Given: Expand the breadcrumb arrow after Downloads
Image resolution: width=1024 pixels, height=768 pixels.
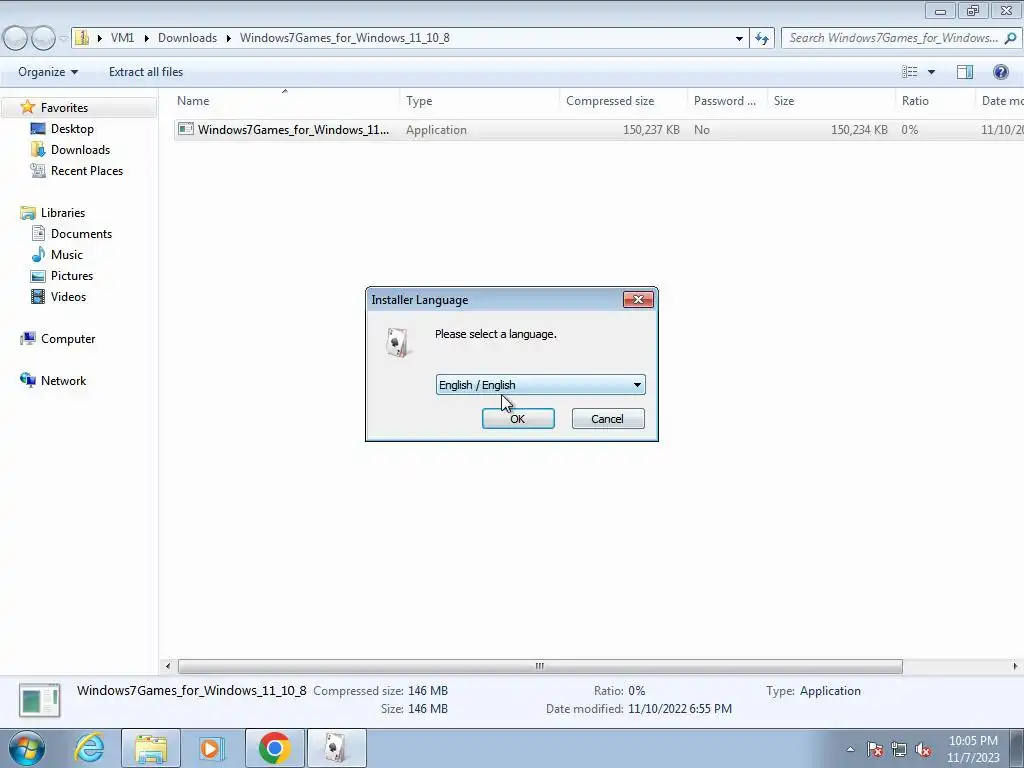Looking at the screenshot, I should (229, 38).
